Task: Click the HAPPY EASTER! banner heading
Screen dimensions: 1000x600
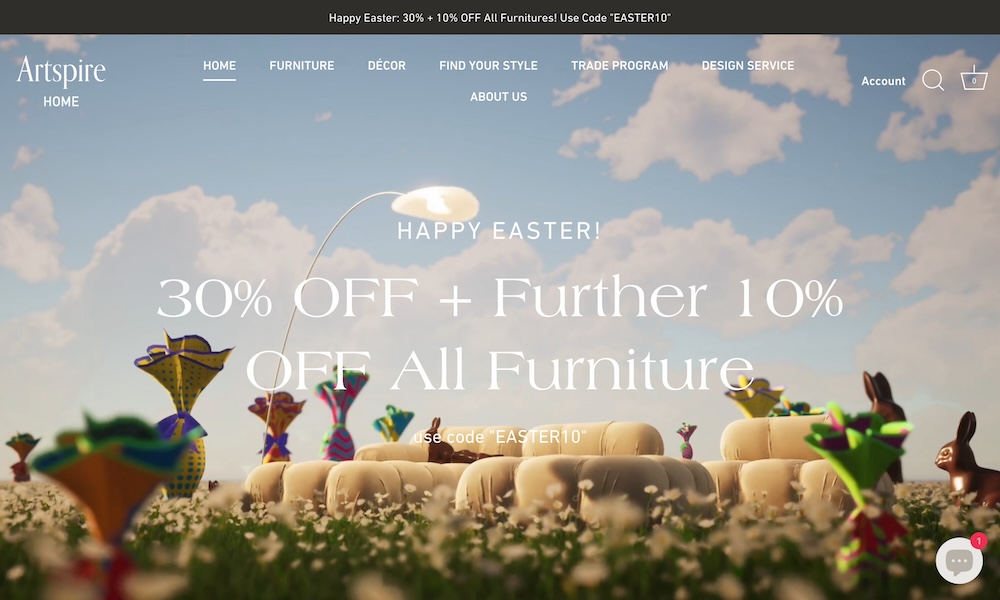Action: click(499, 231)
